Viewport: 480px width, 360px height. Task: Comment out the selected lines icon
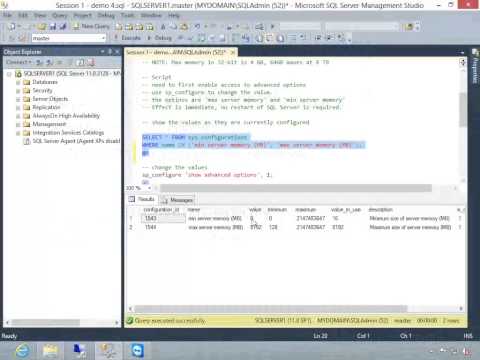(292, 38)
